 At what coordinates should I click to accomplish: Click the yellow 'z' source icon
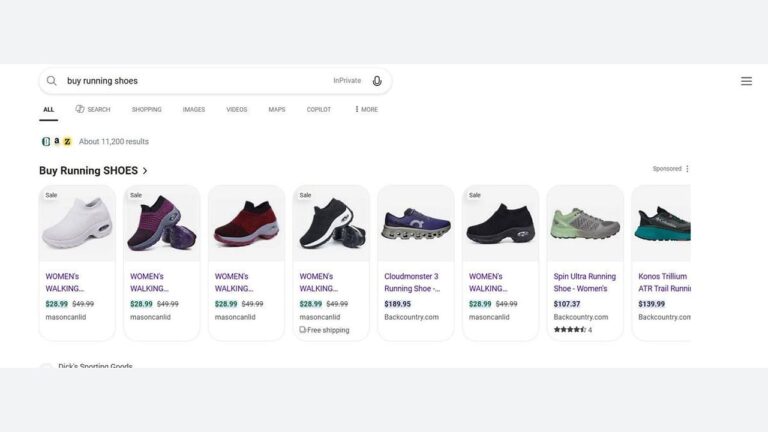(68, 142)
